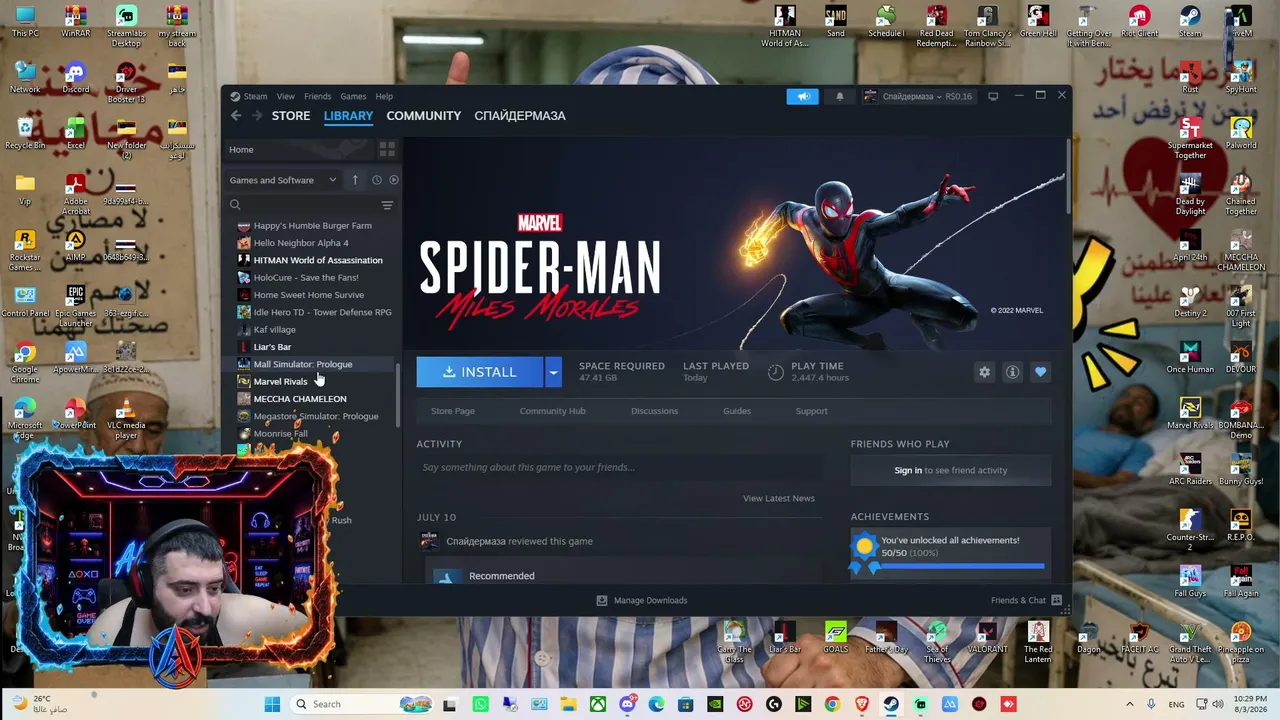Image resolution: width=1280 pixels, height=720 pixels.
Task: View Latest News for the game
Action: tap(779, 498)
